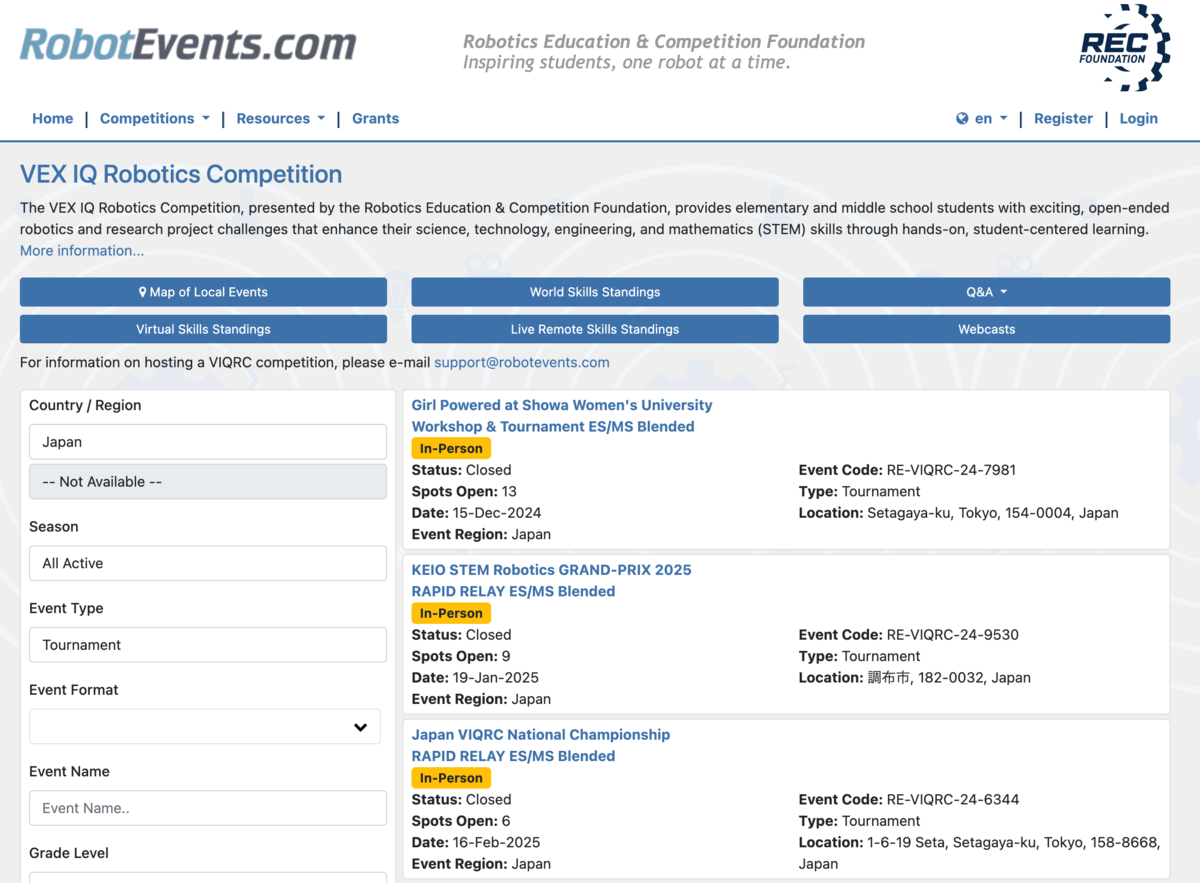Open the Country / Region selector showing Japan
Viewport: 1200px width, 883px height.
(208, 442)
